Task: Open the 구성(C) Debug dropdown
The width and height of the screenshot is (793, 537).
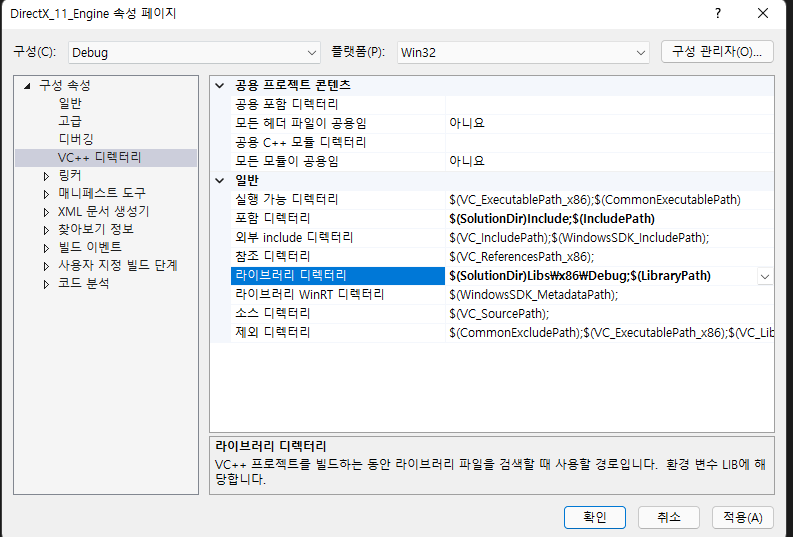Action: pos(194,53)
